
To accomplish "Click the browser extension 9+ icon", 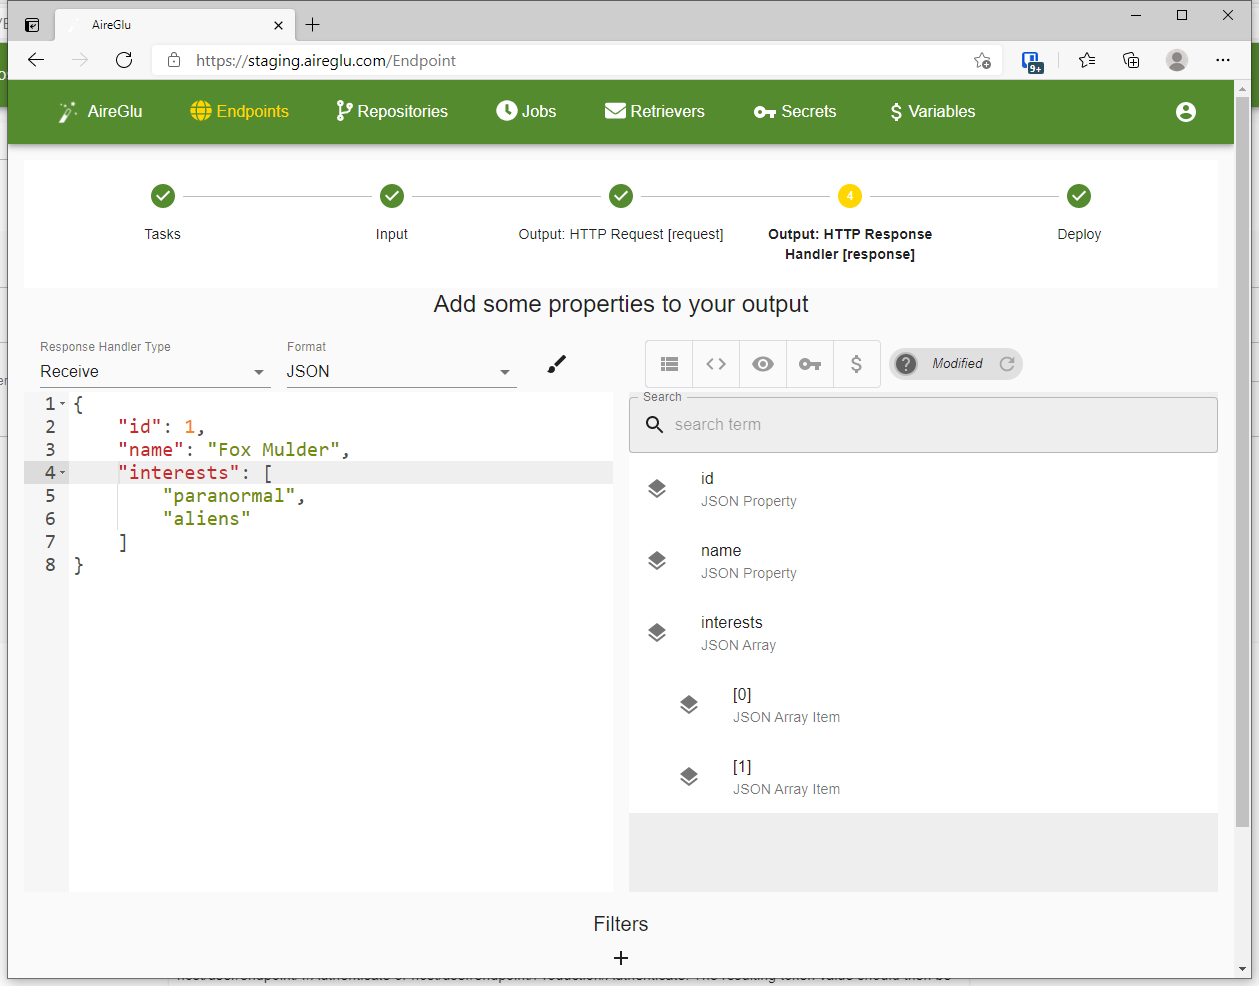I will coord(1033,62).
